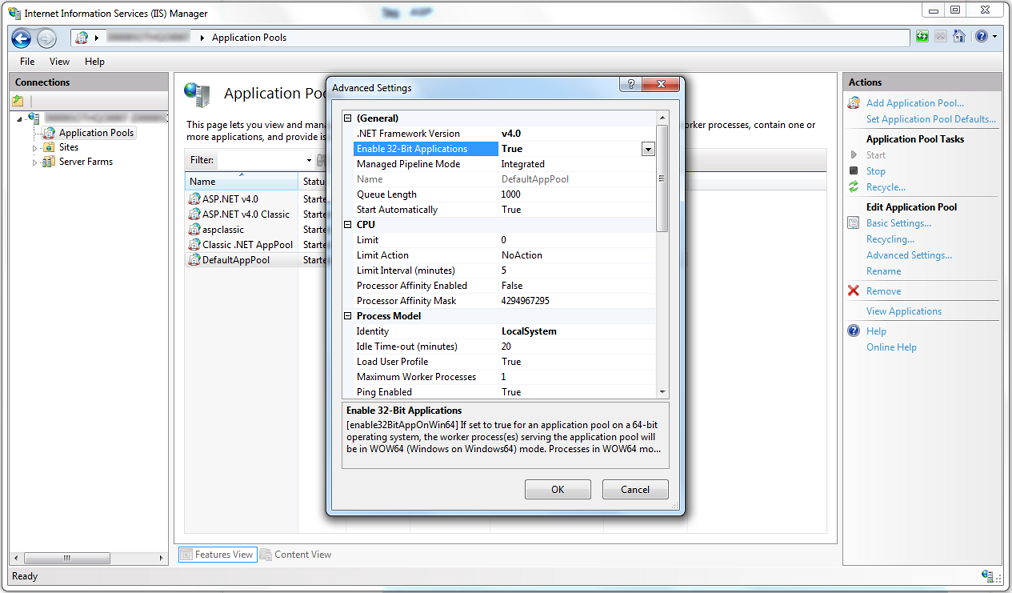The height and width of the screenshot is (593, 1012).
Task: Dismiss the dialog with the Cancel button
Action: [635, 489]
